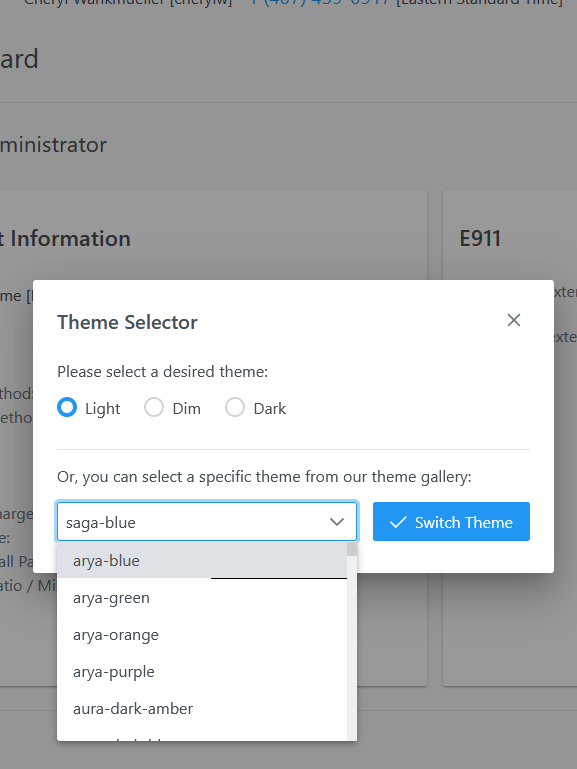
Task: Click the Dark radio option label
Action: pos(270,409)
